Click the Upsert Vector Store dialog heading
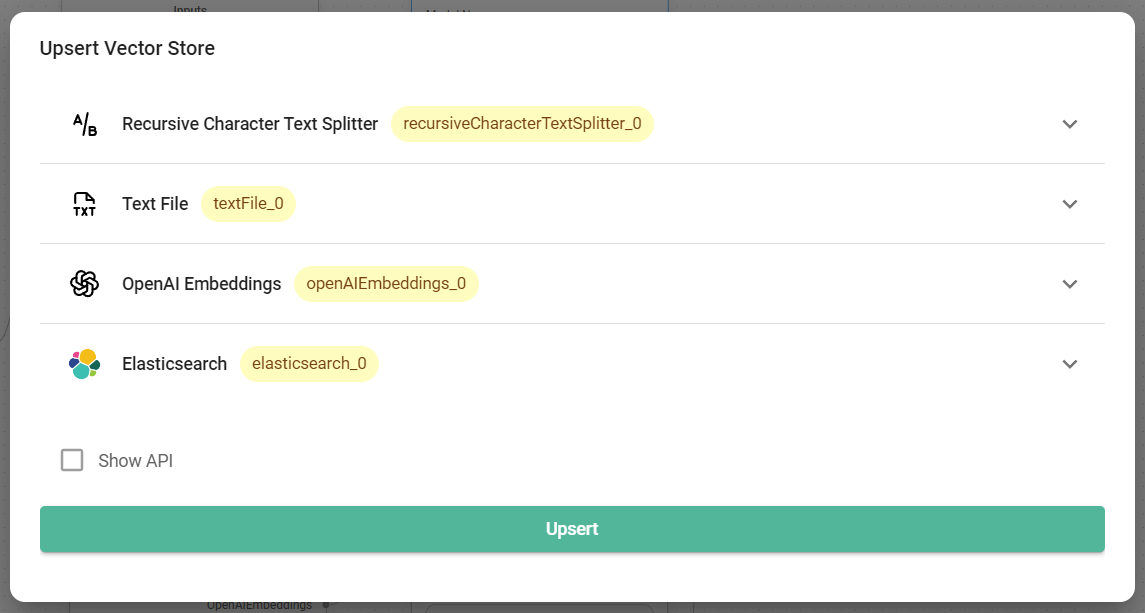The image size is (1145, 613). [127, 48]
